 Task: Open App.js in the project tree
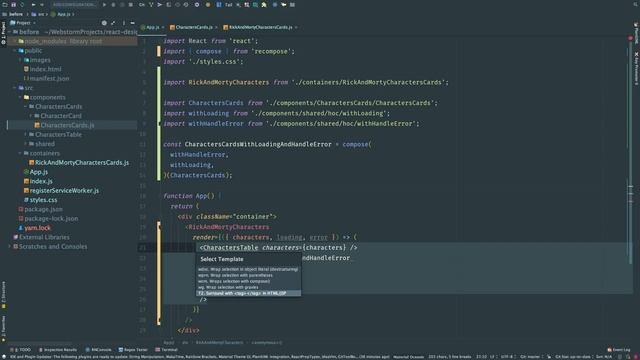click(36, 172)
